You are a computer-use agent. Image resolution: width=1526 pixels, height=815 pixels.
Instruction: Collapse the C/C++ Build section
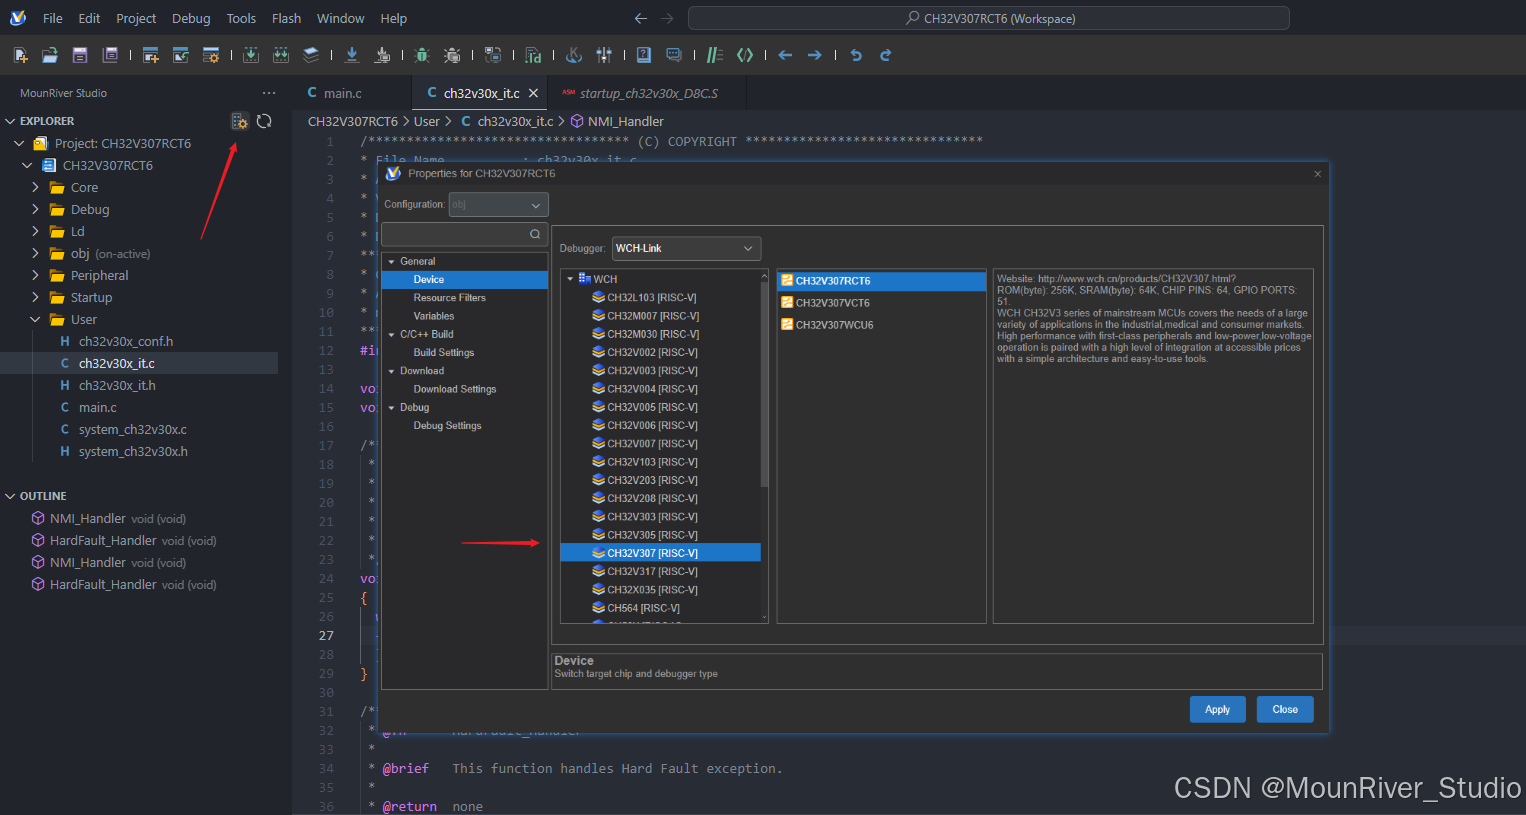(392, 334)
